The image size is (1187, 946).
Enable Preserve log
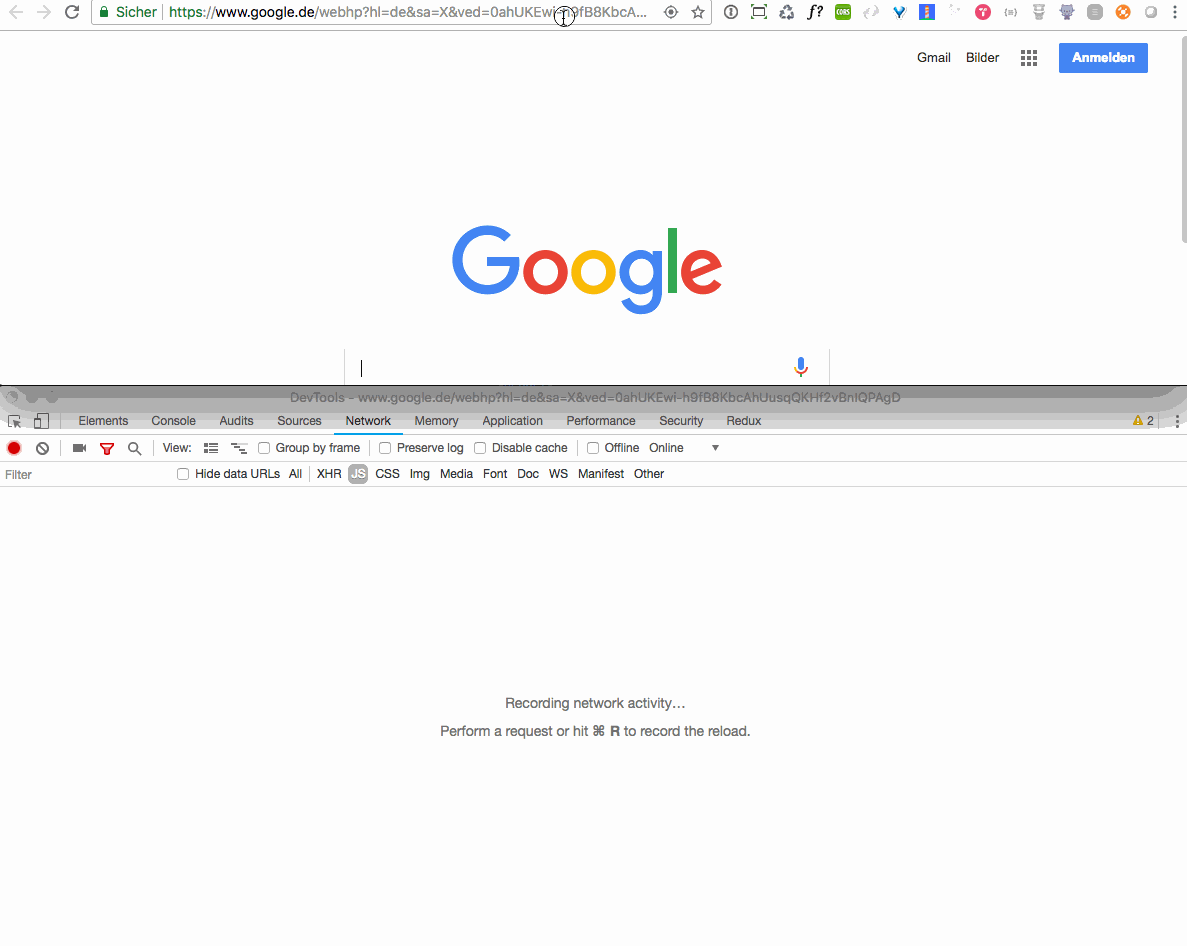385,448
